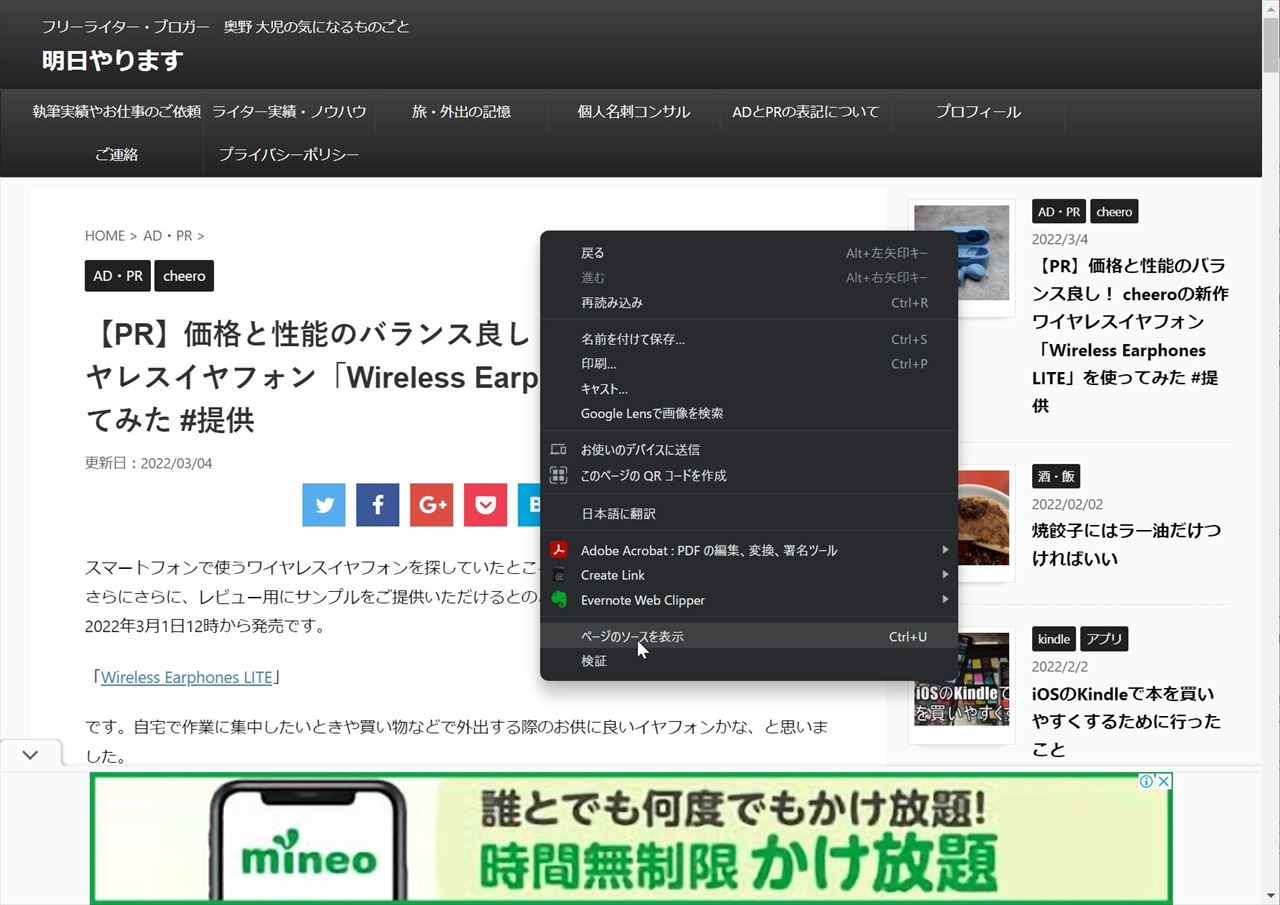
Task: Click send-to-device icon in context menu
Action: [x=559, y=450]
